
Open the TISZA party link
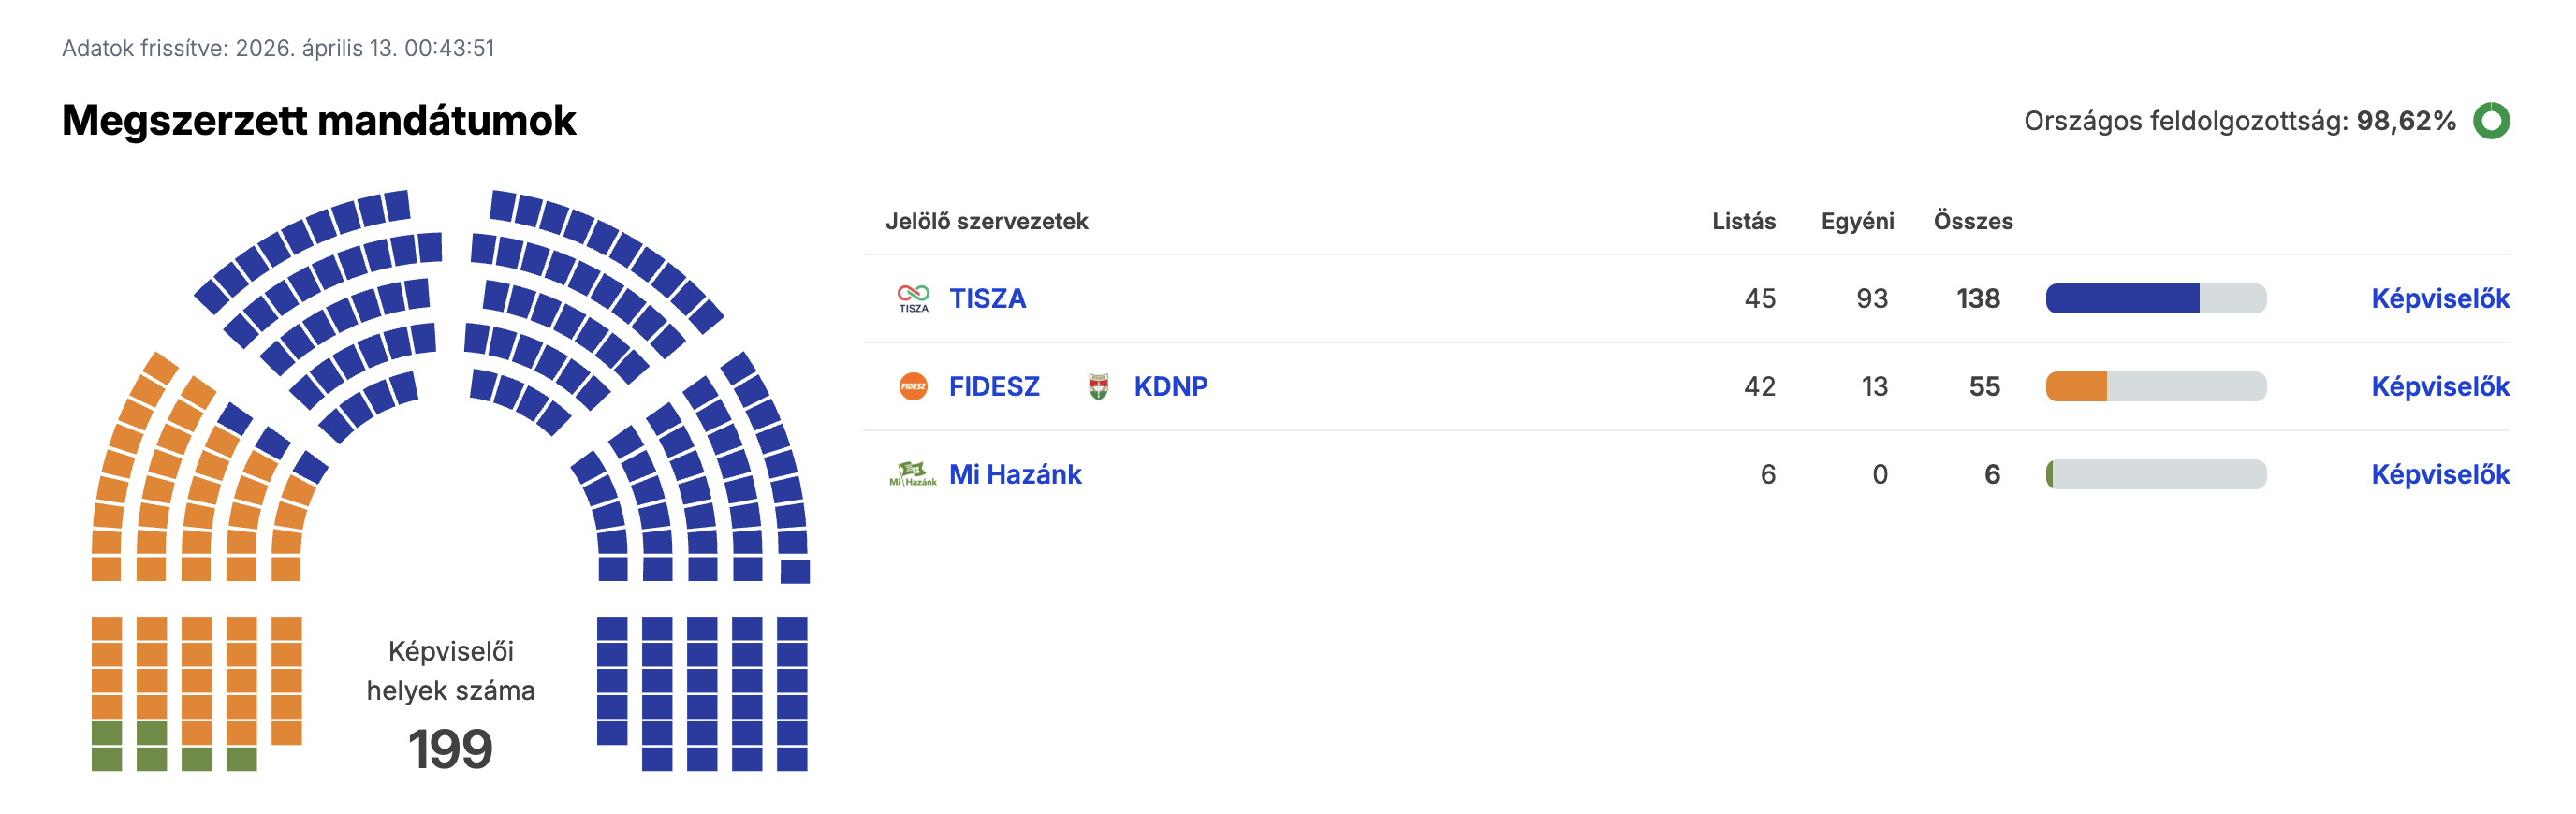pyautogui.click(x=987, y=298)
